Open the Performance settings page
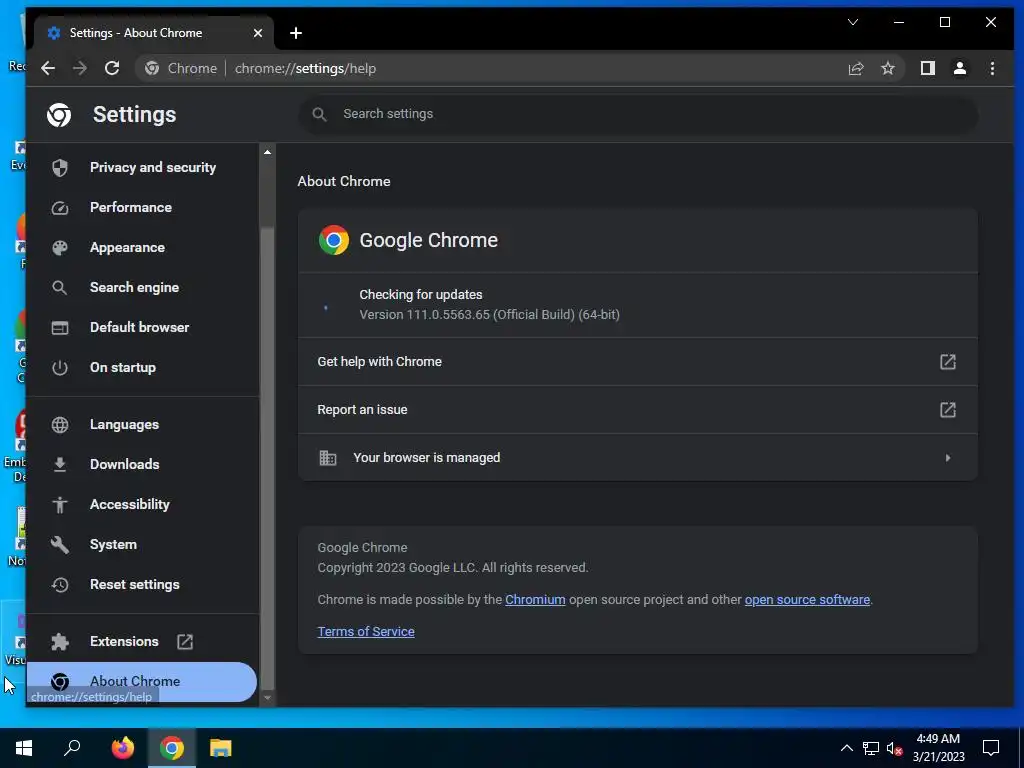1024x768 pixels. click(142, 208)
